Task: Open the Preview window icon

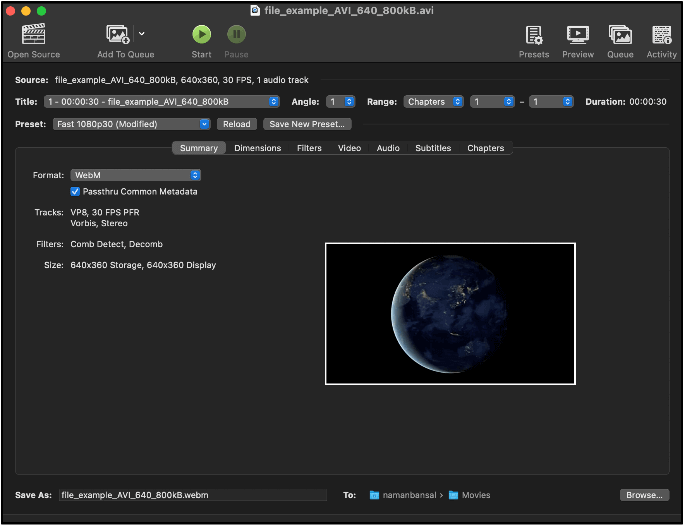Action: click(577, 35)
